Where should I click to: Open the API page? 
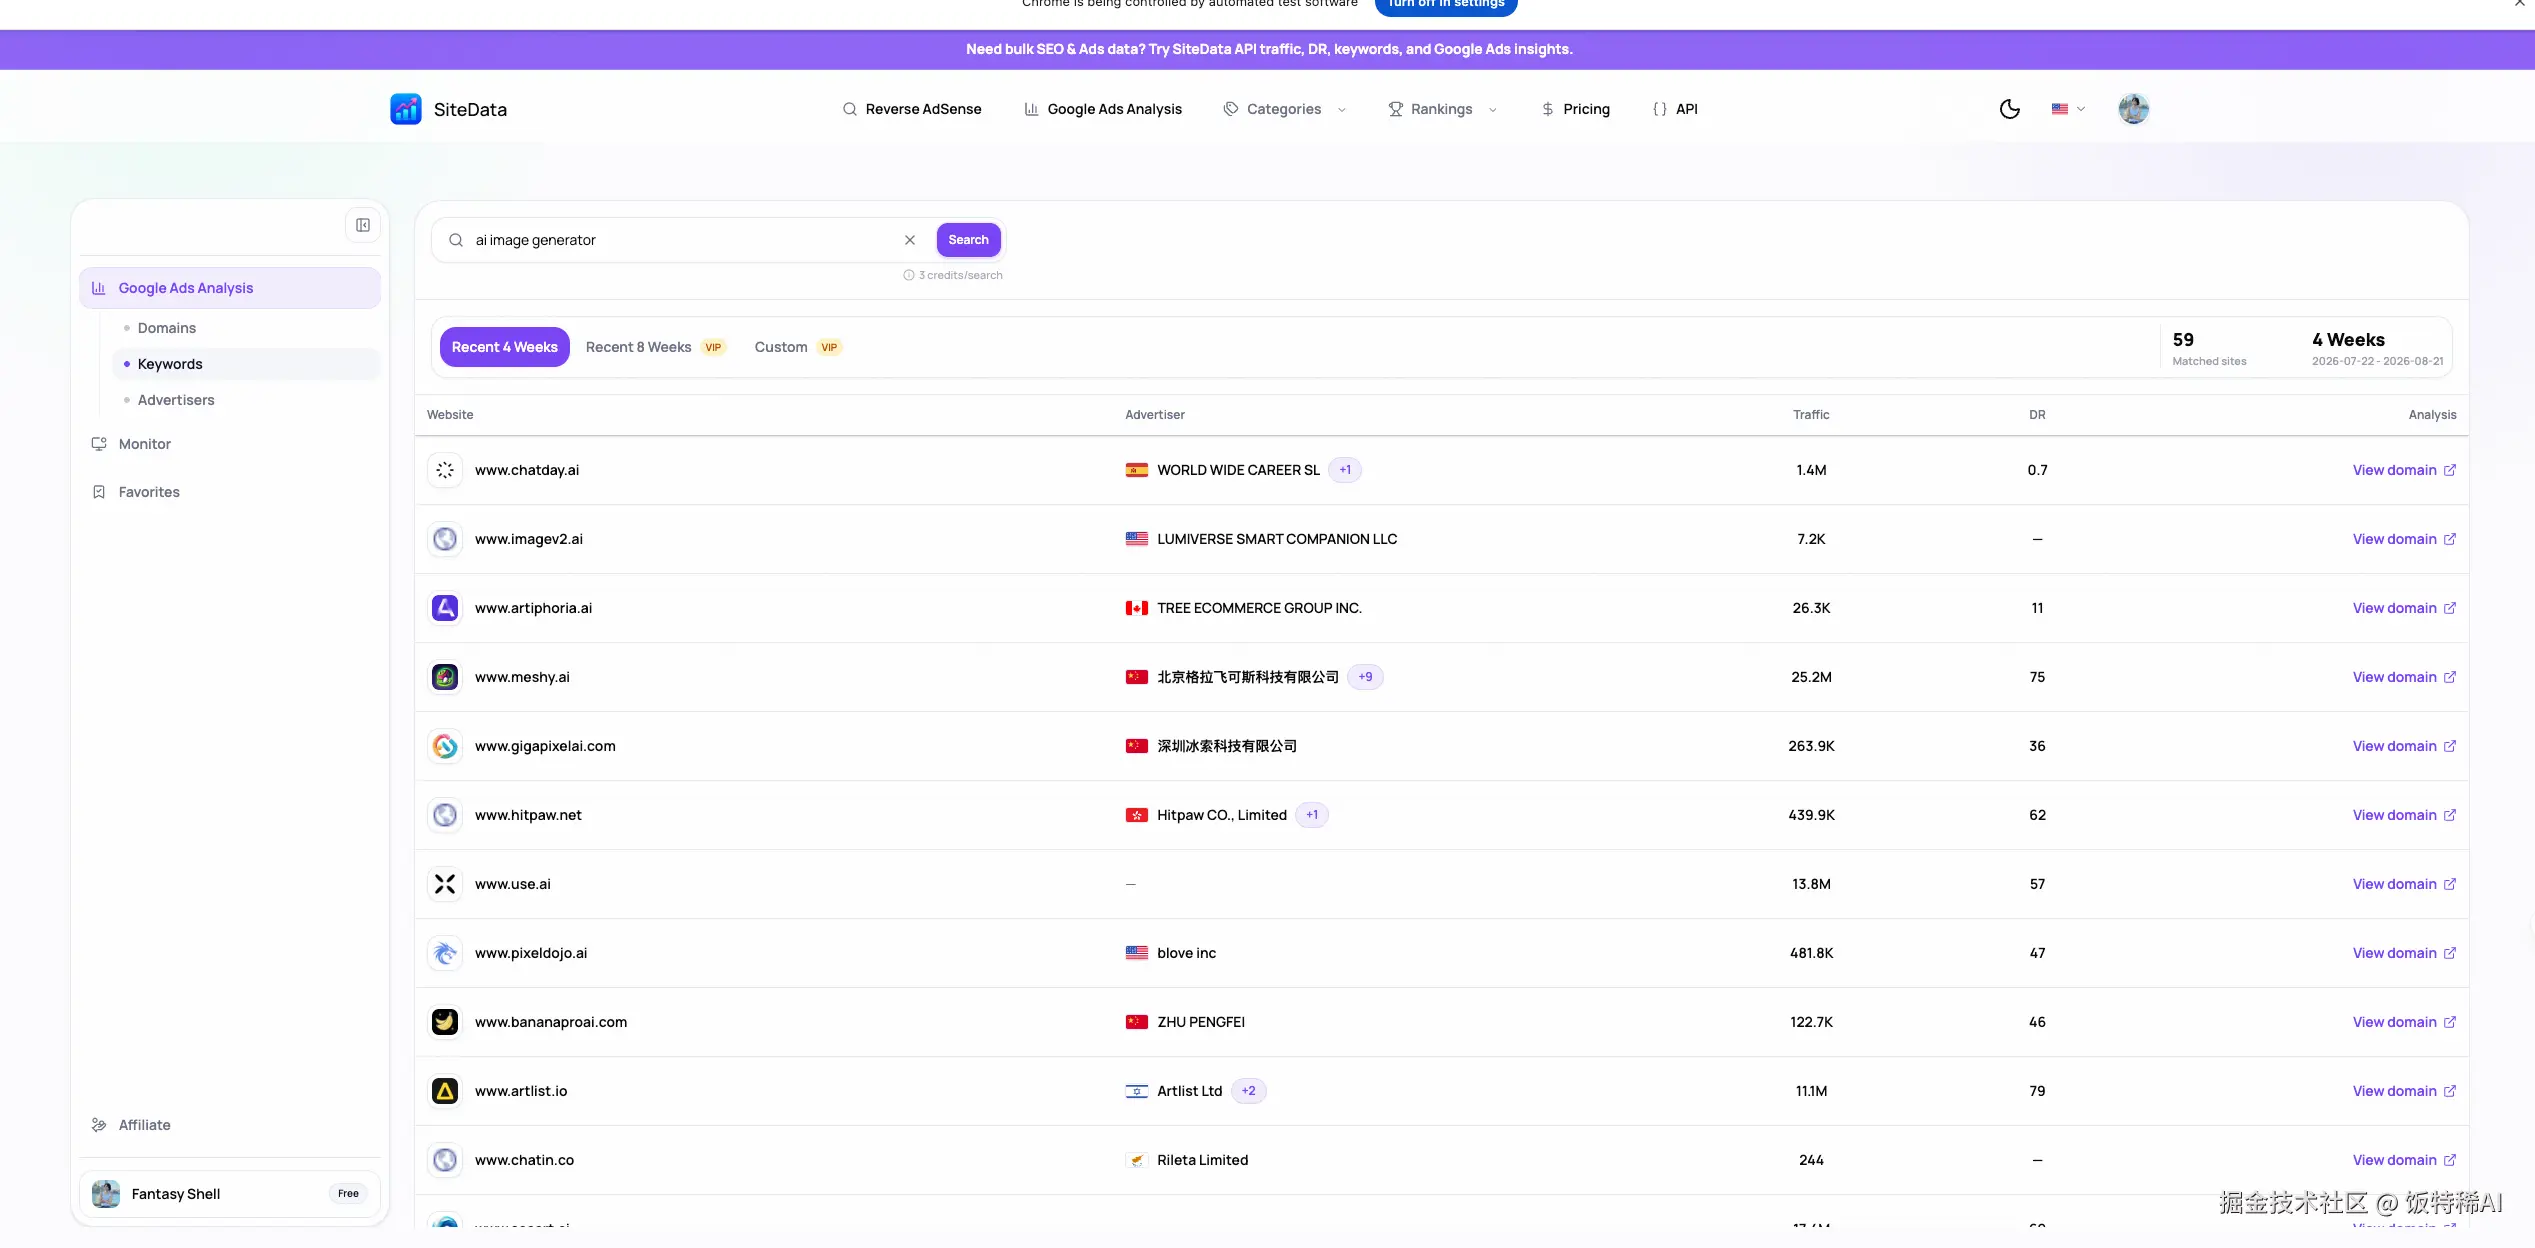(x=1675, y=109)
